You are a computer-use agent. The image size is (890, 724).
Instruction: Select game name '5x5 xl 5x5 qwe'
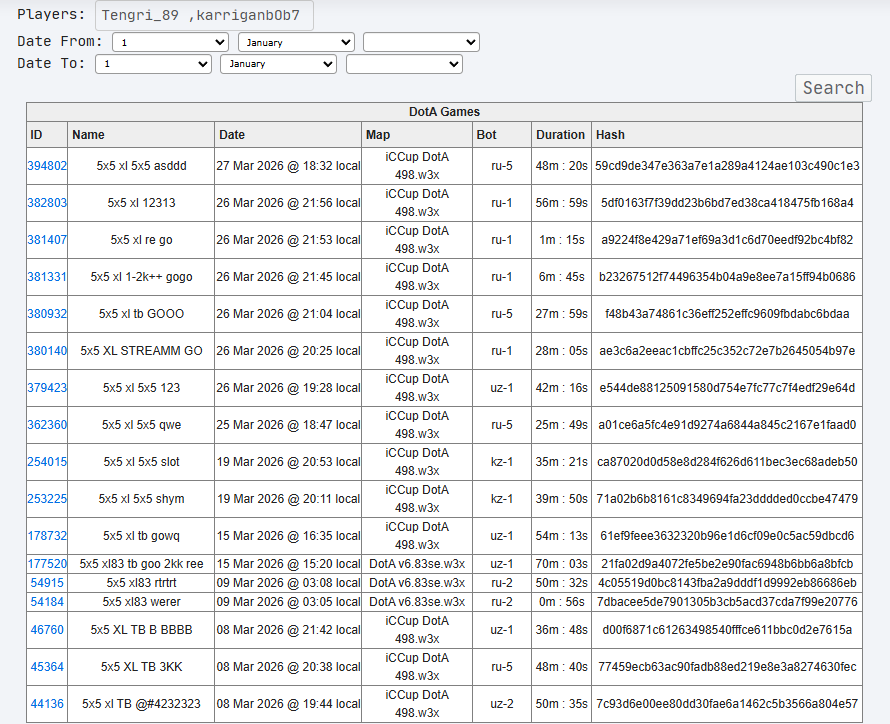tap(141, 425)
